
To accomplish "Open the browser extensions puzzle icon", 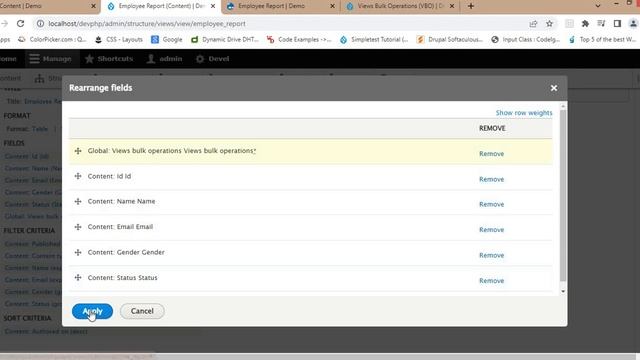I will coord(585,24).
